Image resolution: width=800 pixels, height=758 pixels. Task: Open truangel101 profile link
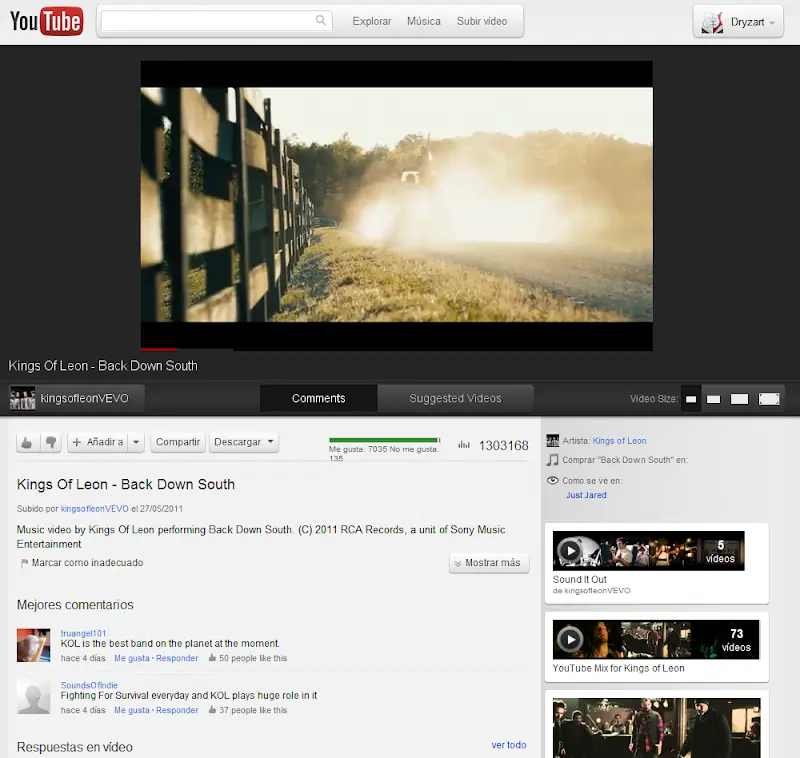[83, 633]
